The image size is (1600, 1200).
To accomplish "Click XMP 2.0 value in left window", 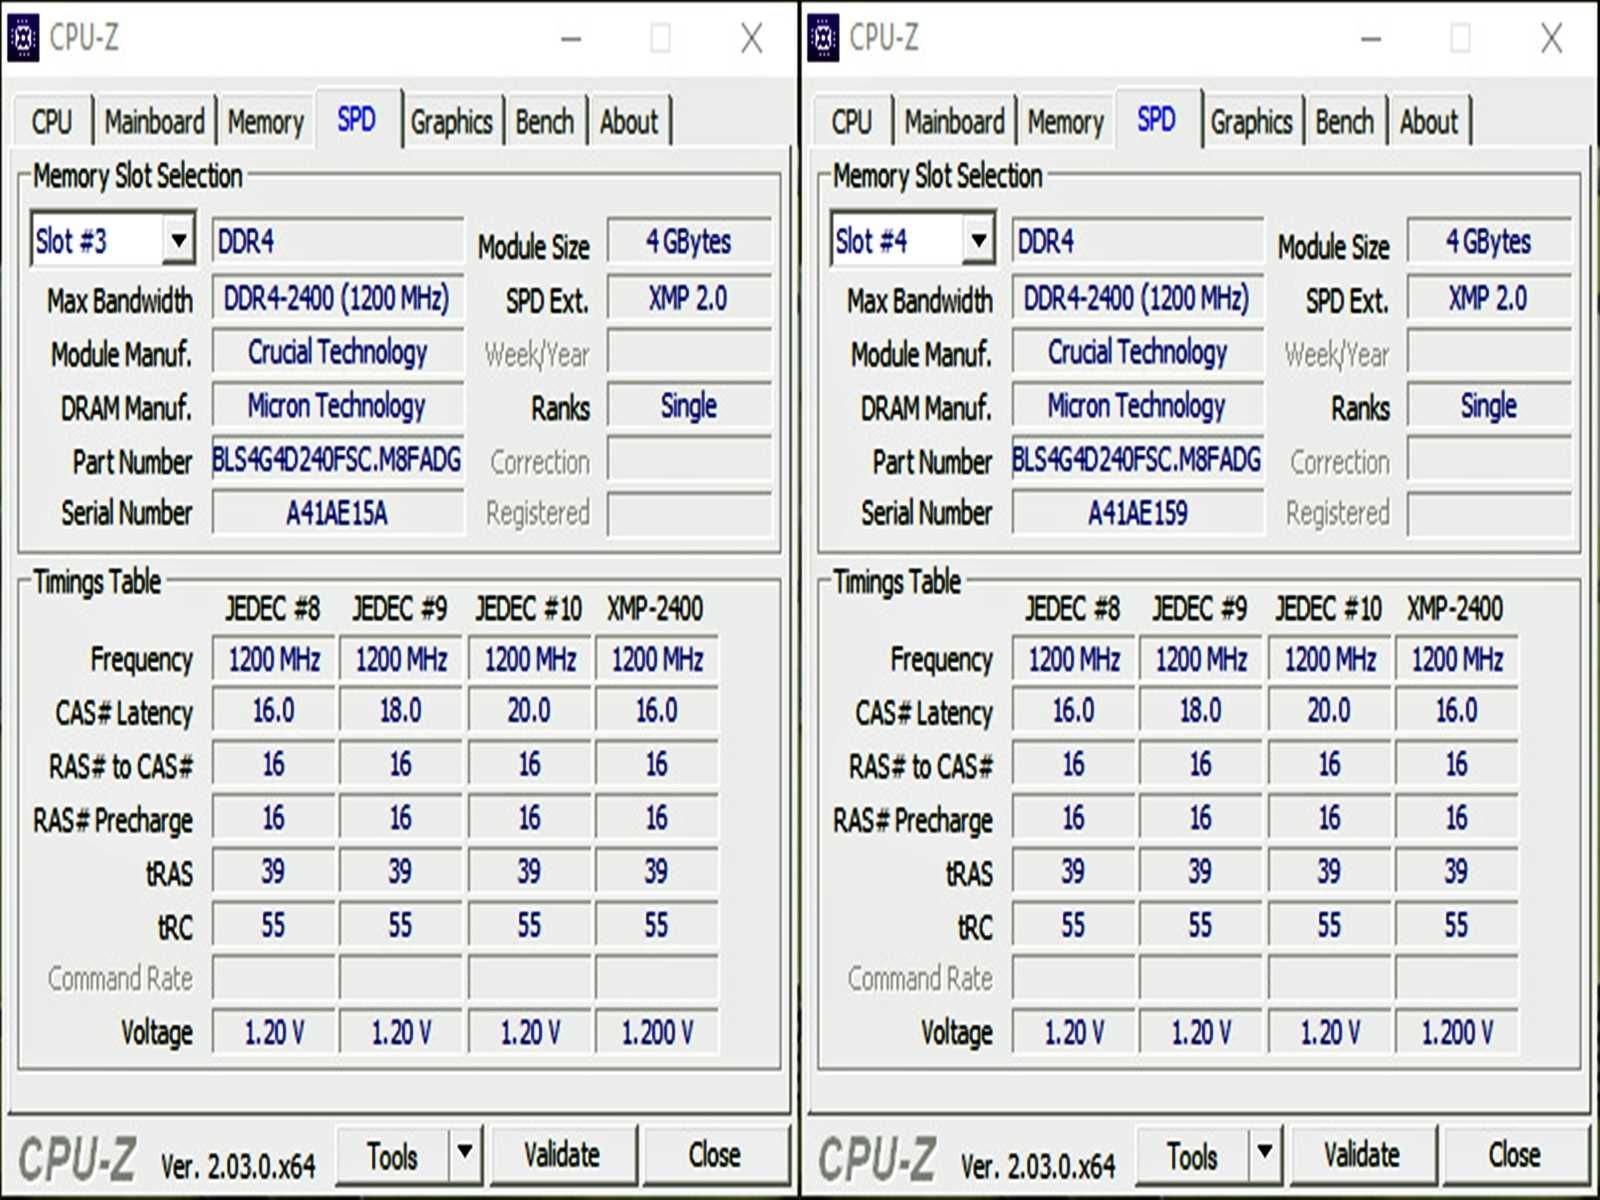I will point(689,298).
